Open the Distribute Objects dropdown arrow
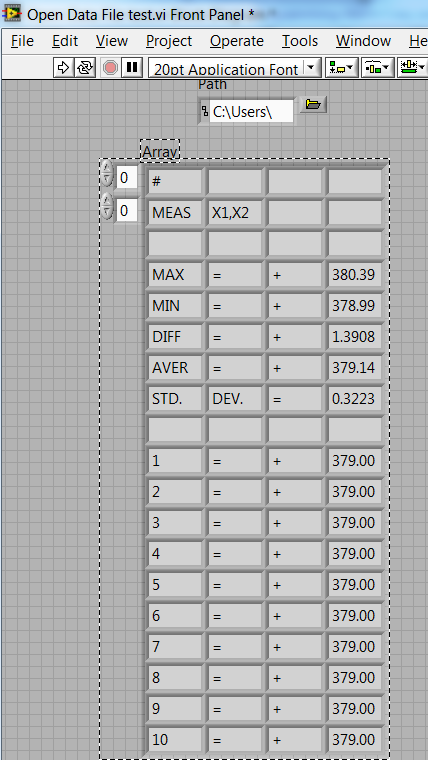 (385, 68)
